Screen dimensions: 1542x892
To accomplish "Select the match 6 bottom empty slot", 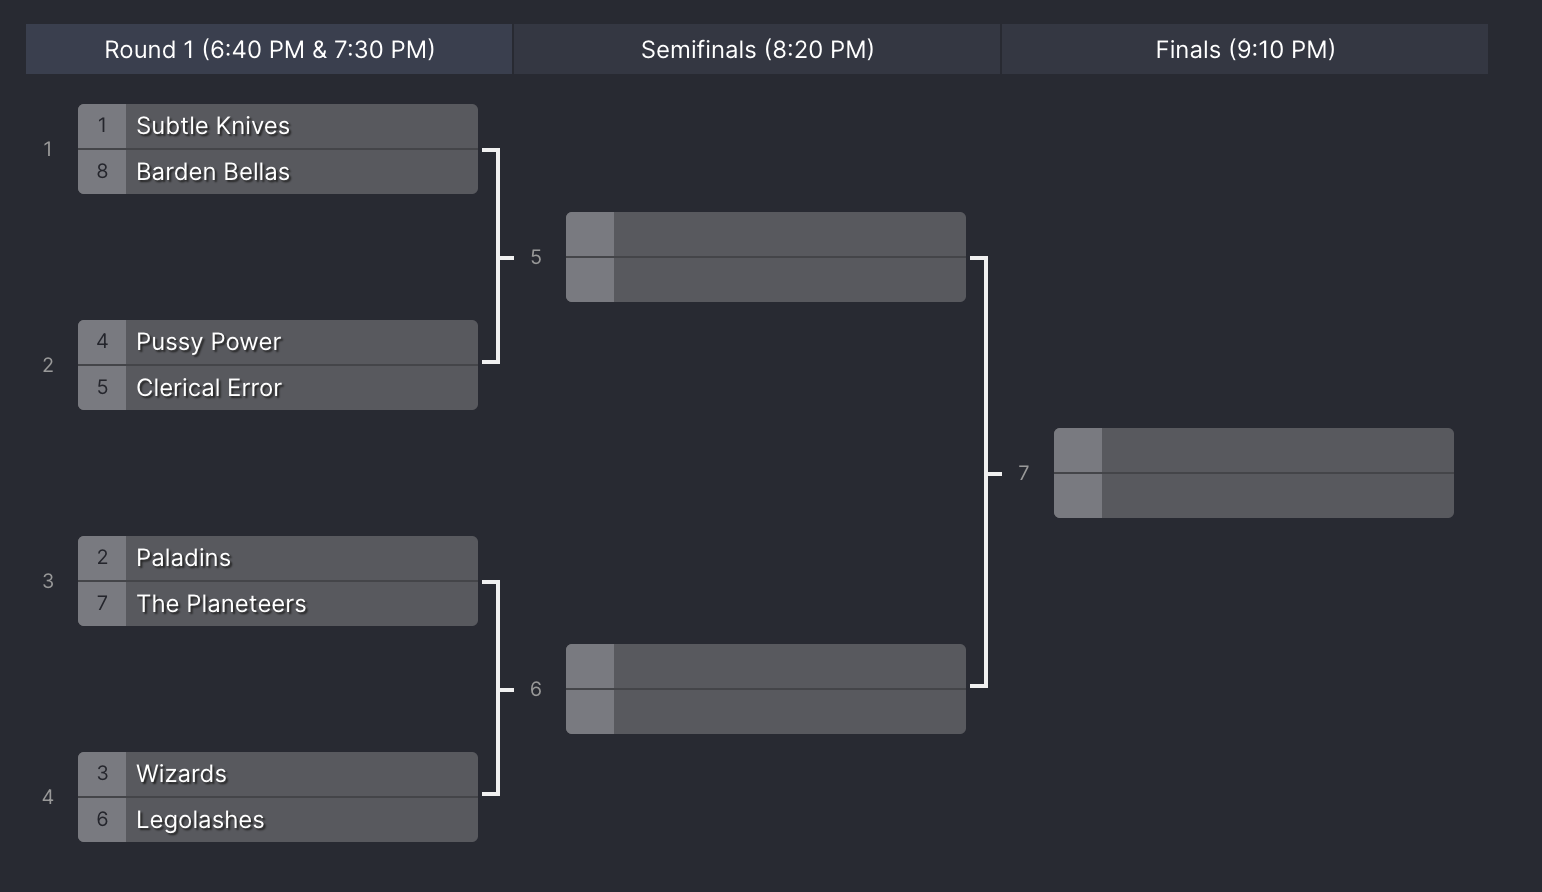I will [x=766, y=712].
